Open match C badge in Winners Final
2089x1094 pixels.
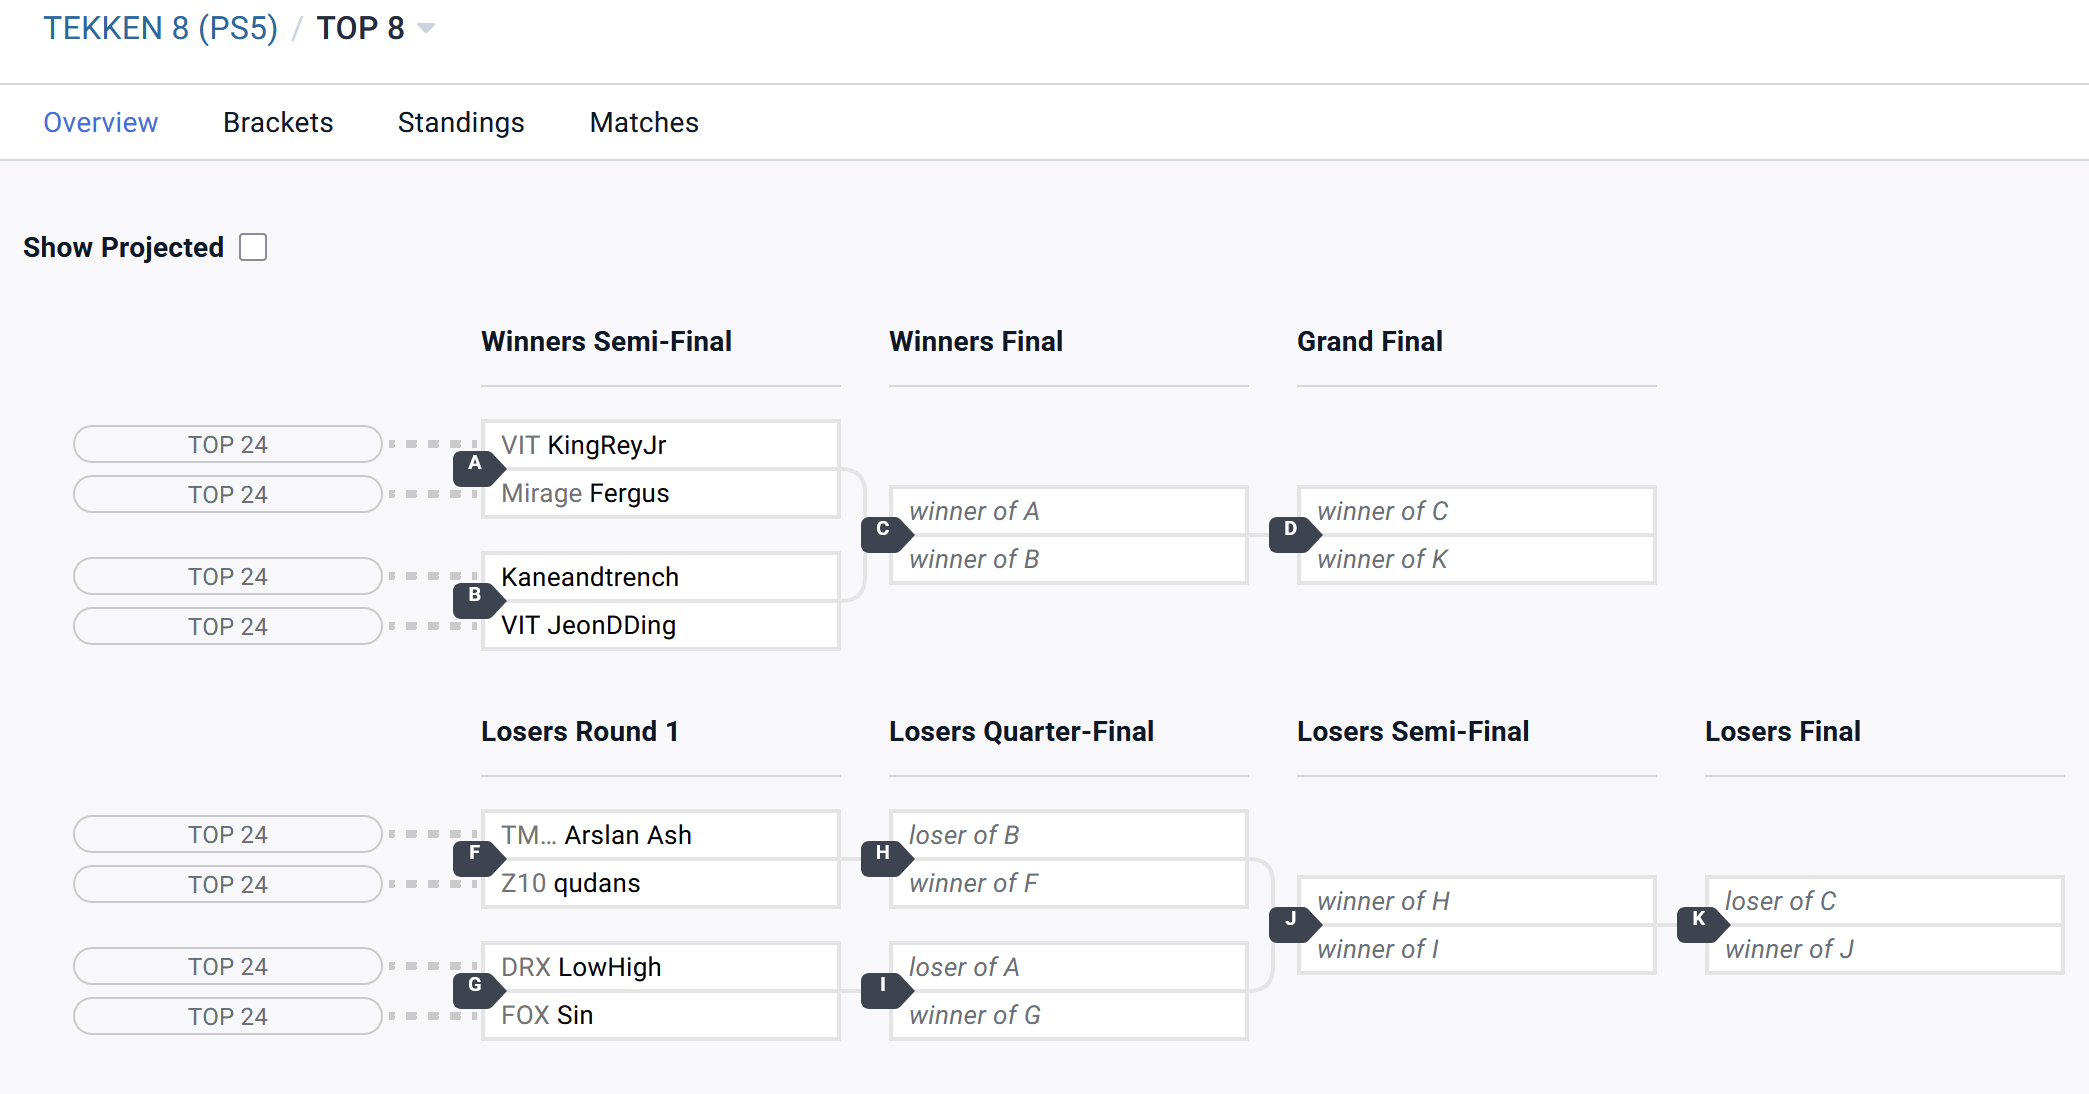point(884,531)
